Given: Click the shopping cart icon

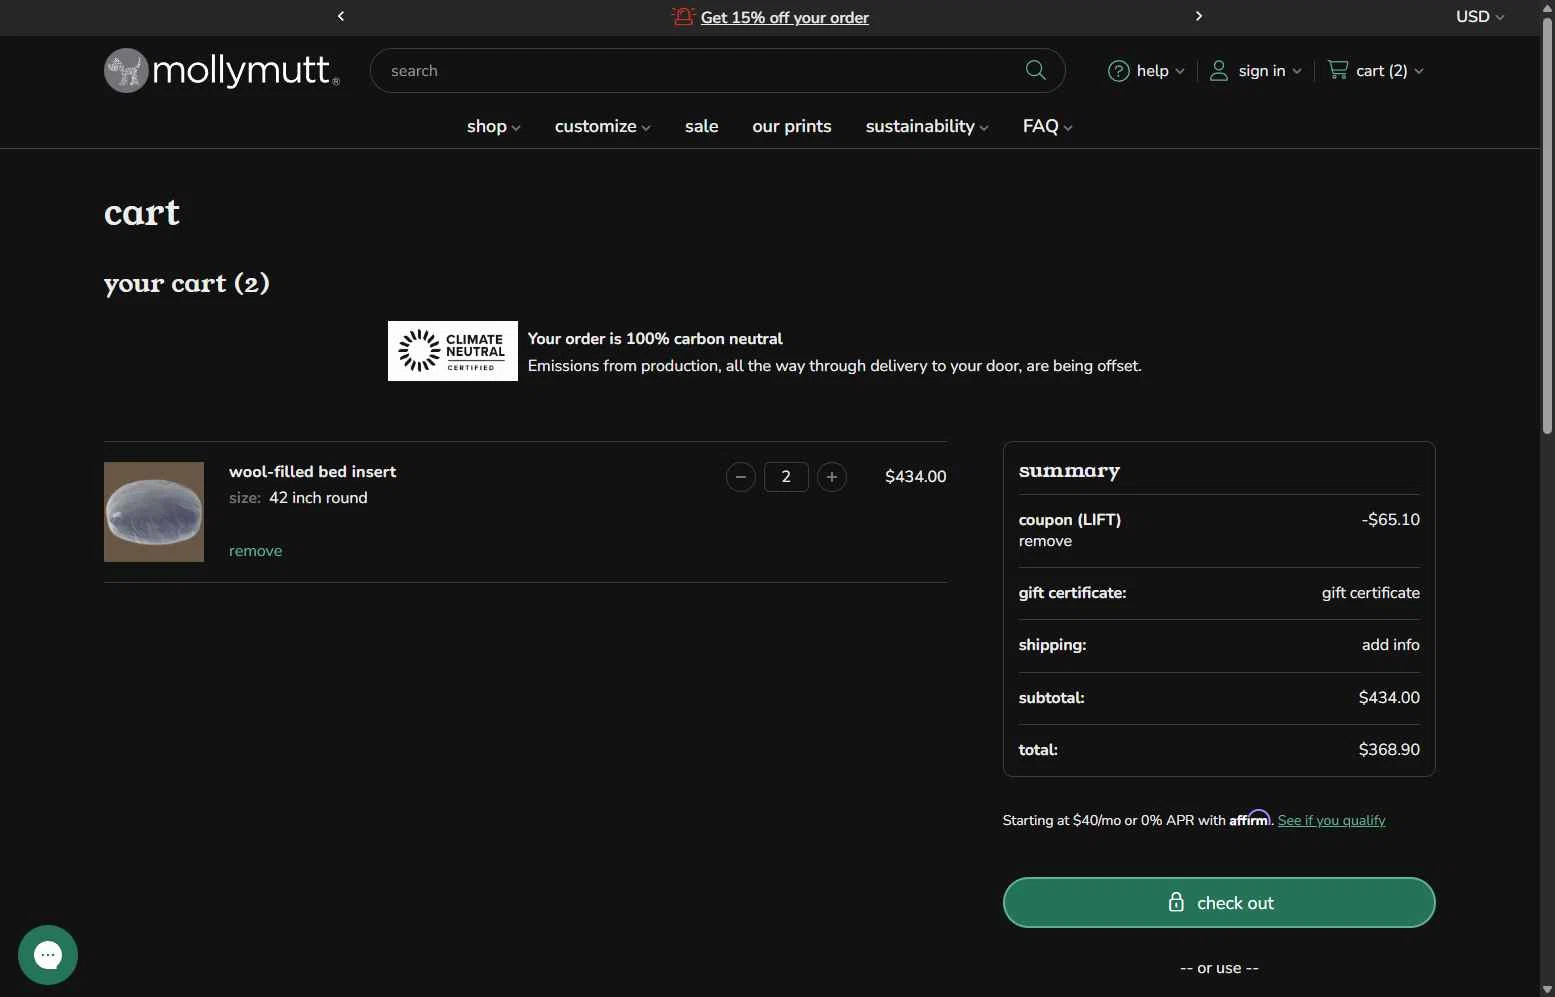Looking at the screenshot, I should pyautogui.click(x=1338, y=70).
